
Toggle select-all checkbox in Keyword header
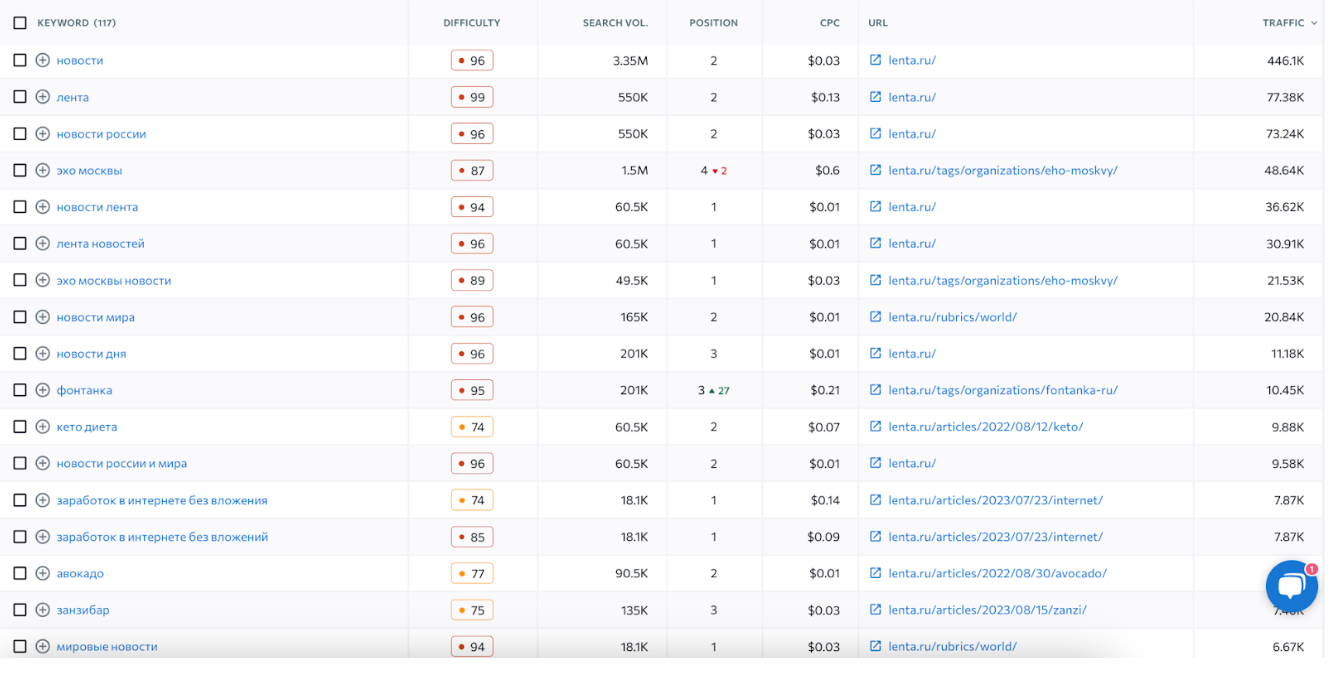20,23
